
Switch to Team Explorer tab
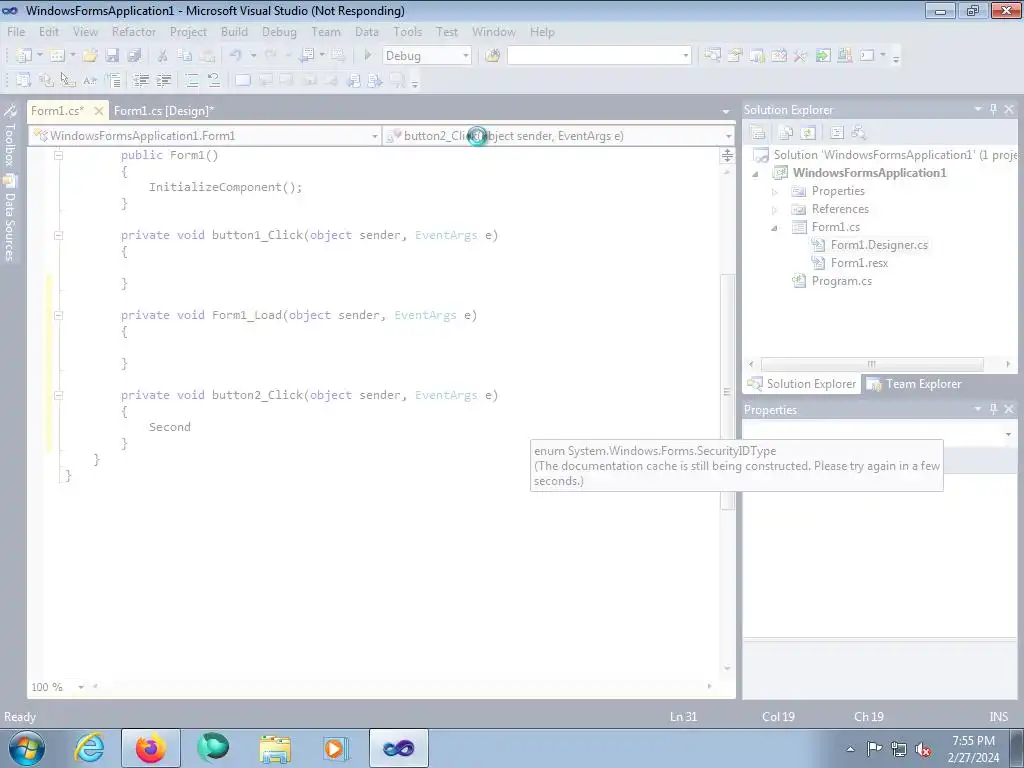coord(915,384)
